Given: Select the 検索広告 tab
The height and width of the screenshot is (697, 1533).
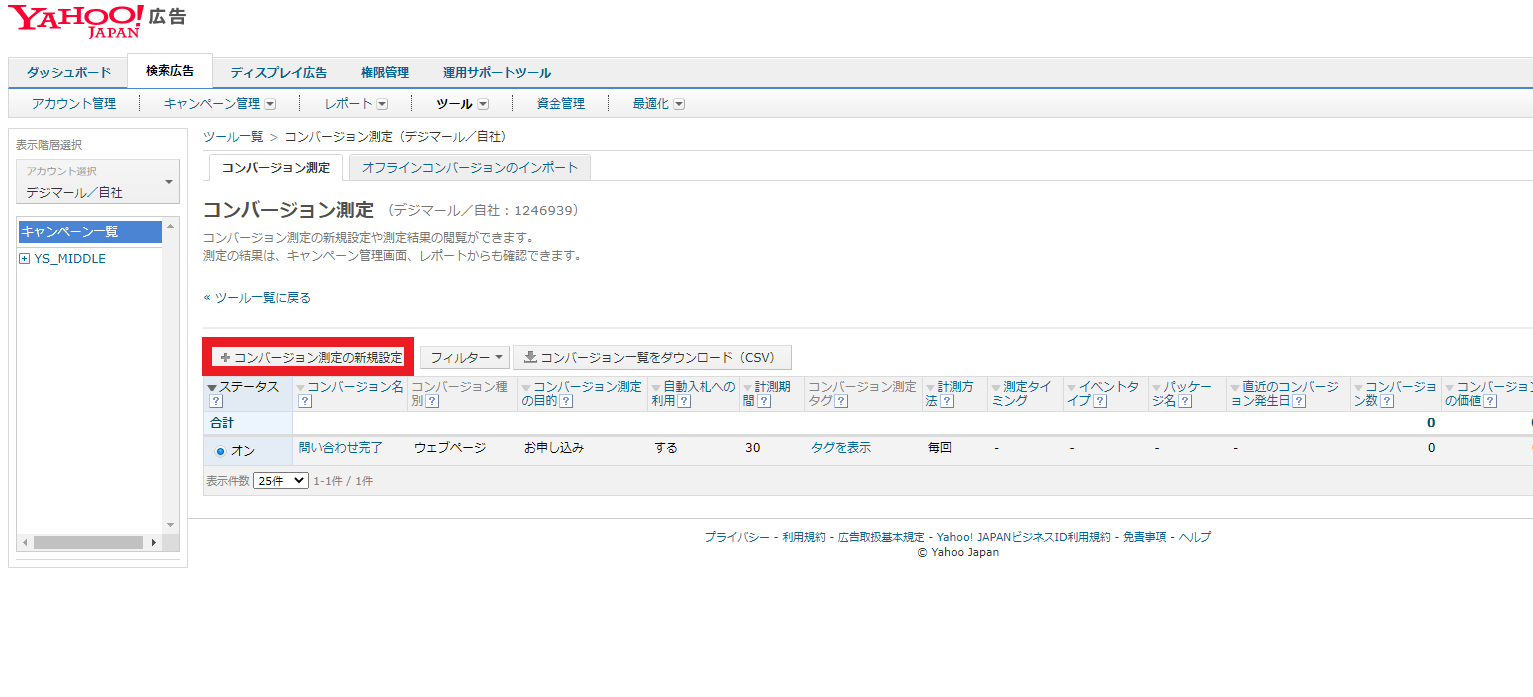Looking at the screenshot, I should (x=170, y=71).
